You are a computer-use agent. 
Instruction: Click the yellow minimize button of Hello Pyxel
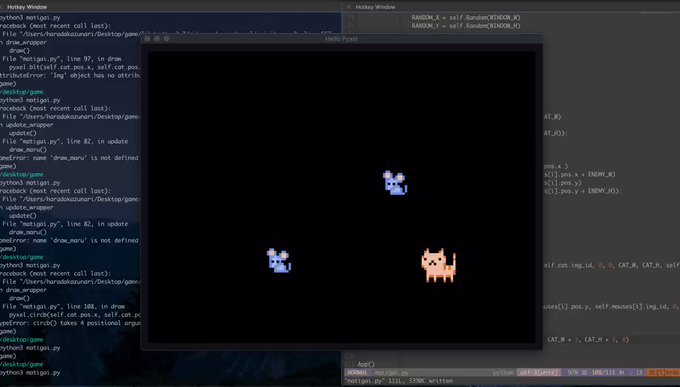pos(157,39)
